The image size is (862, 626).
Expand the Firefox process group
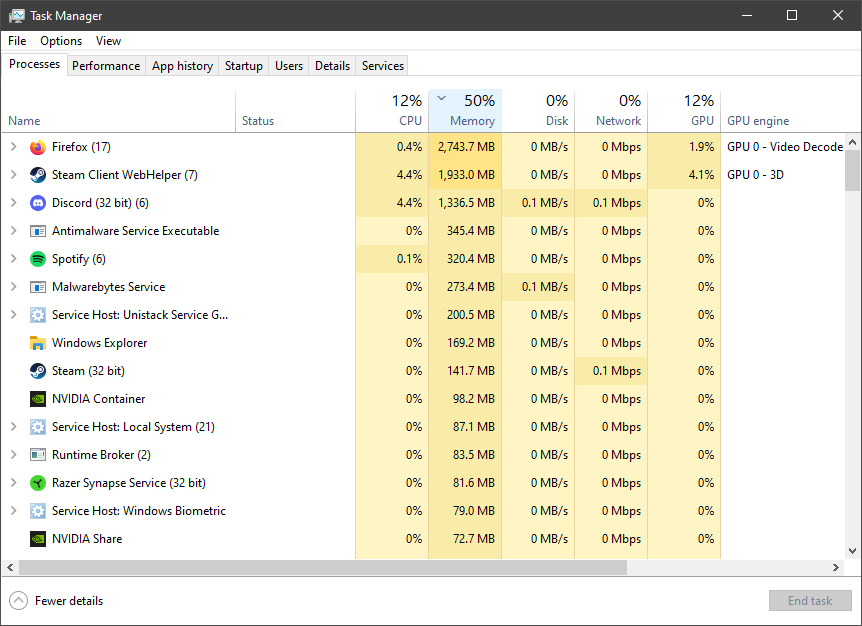coord(14,147)
